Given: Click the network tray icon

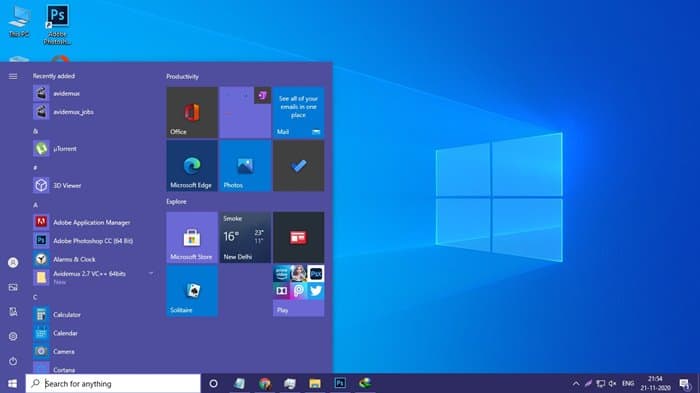Looking at the screenshot, I should tap(601, 383).
